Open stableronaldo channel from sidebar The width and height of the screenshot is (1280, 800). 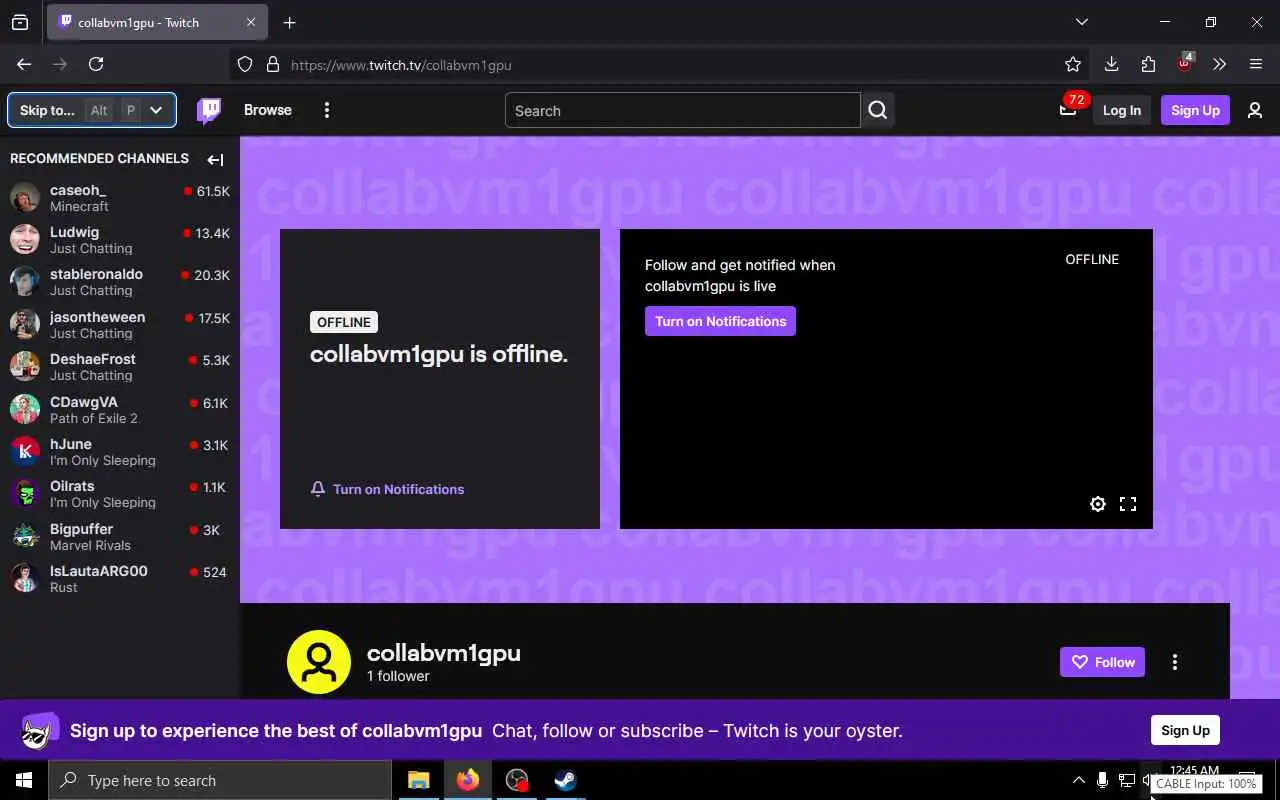120,282
